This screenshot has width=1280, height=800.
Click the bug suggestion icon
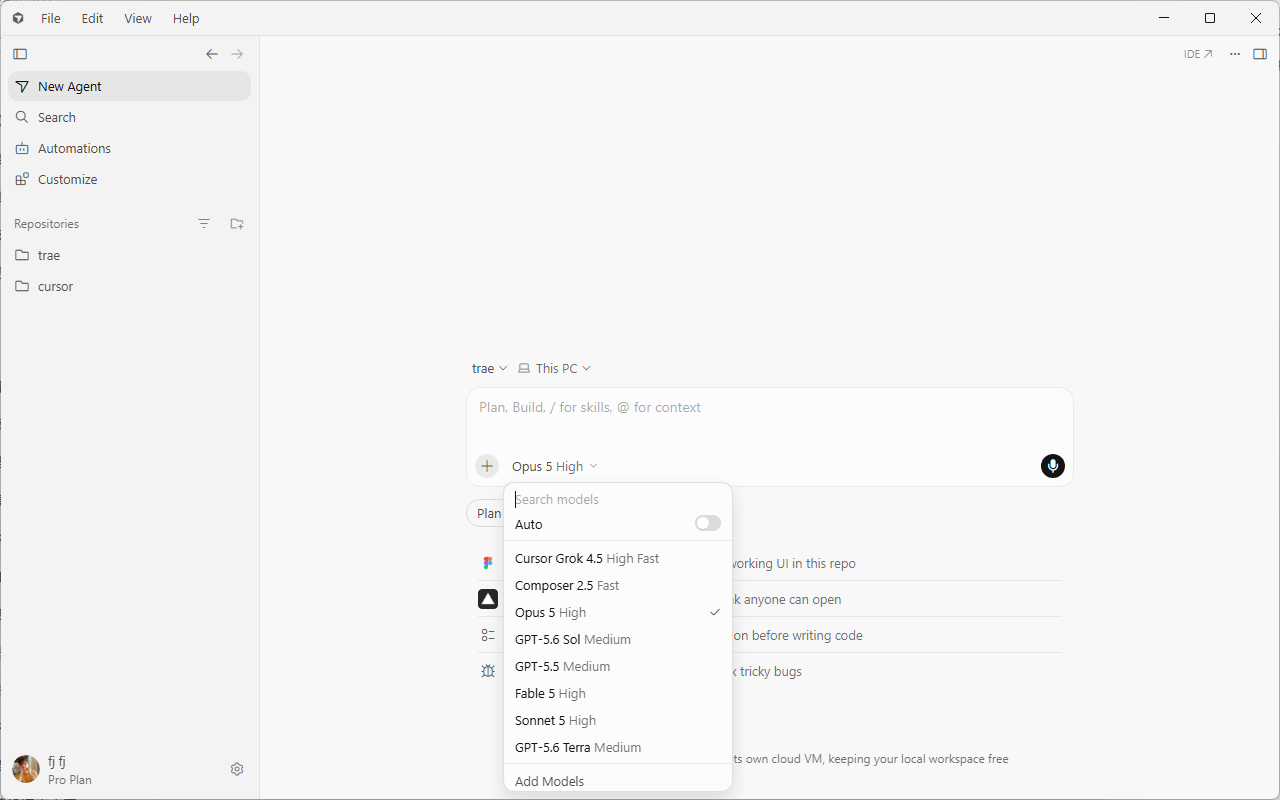tap(488, 672)
